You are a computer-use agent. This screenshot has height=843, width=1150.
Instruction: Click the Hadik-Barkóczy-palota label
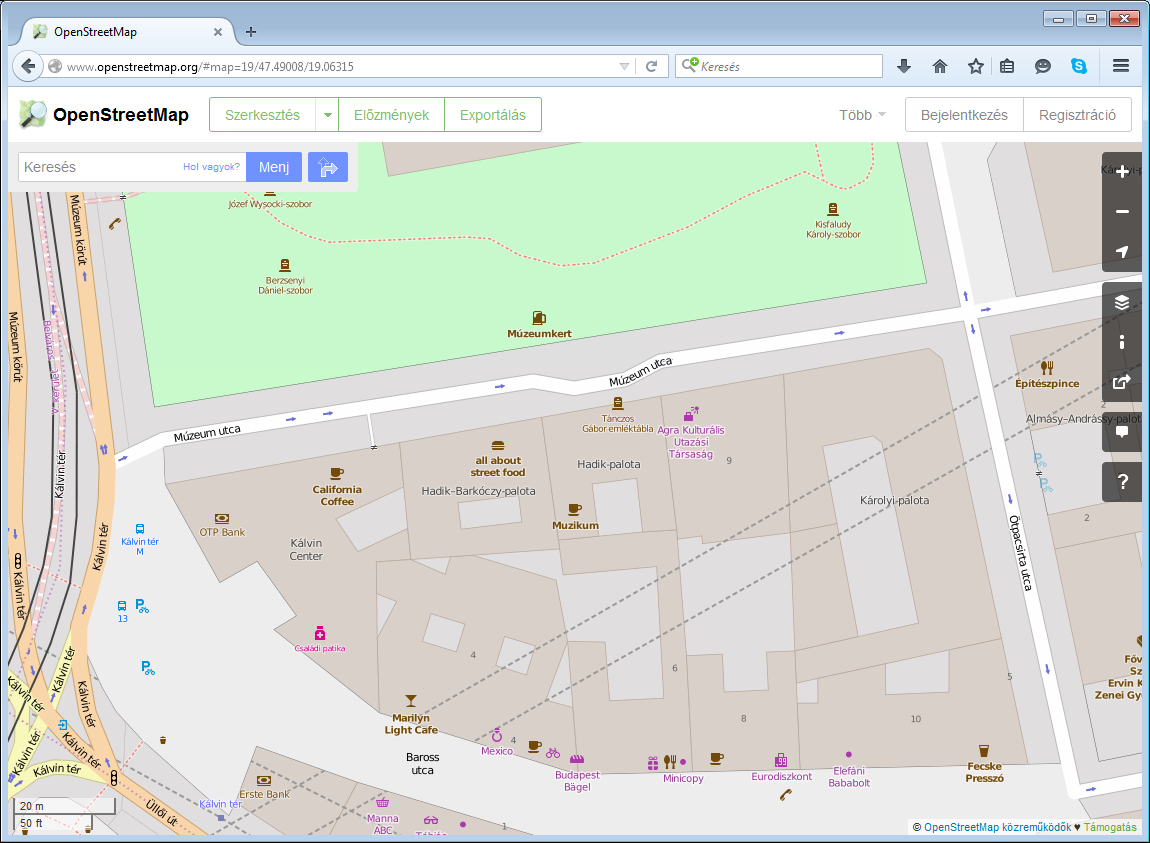(x=478, y=491)
